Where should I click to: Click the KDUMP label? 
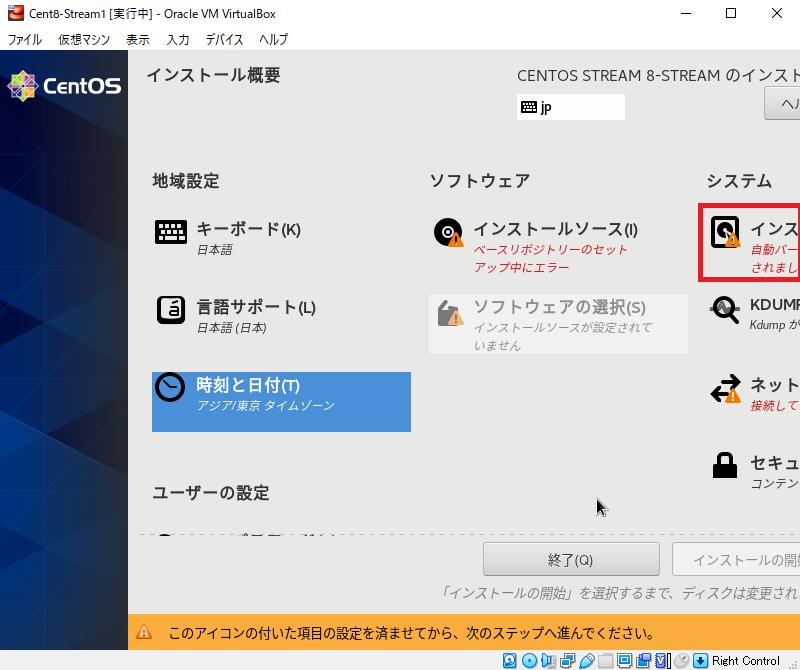(774, 305)
